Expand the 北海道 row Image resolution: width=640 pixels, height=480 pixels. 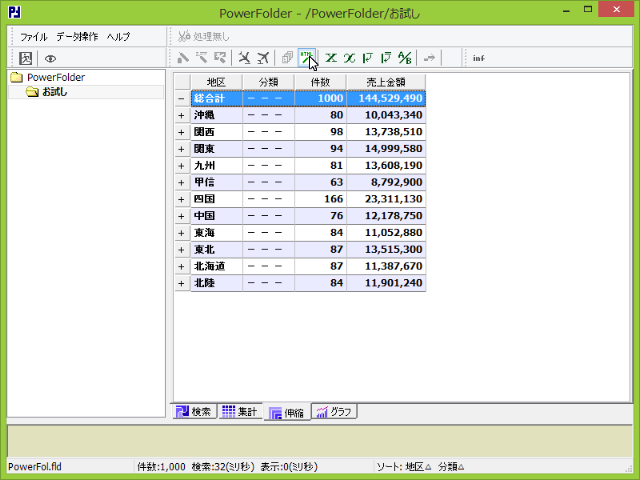182,267
